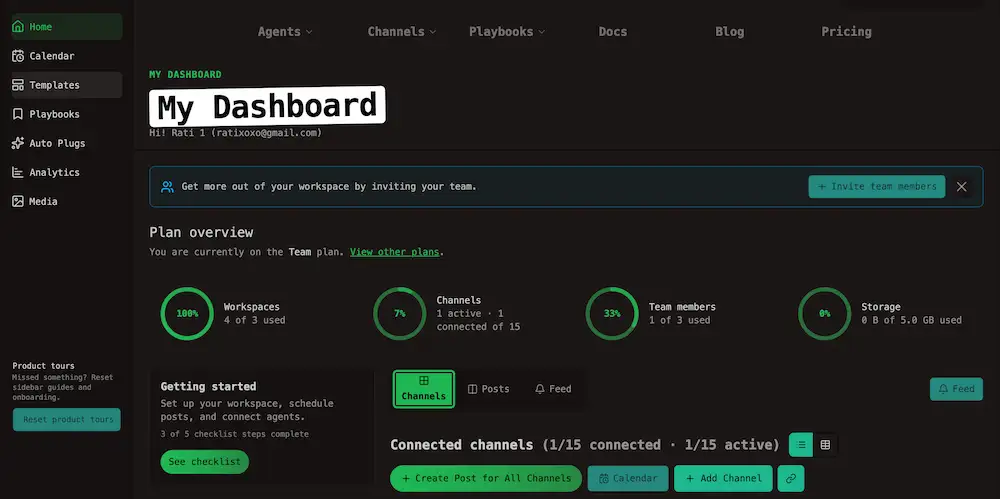This screenshot has width=1000, height=499.
Task: Switch to grid view for connected channels
Action: tap(825, 445)
